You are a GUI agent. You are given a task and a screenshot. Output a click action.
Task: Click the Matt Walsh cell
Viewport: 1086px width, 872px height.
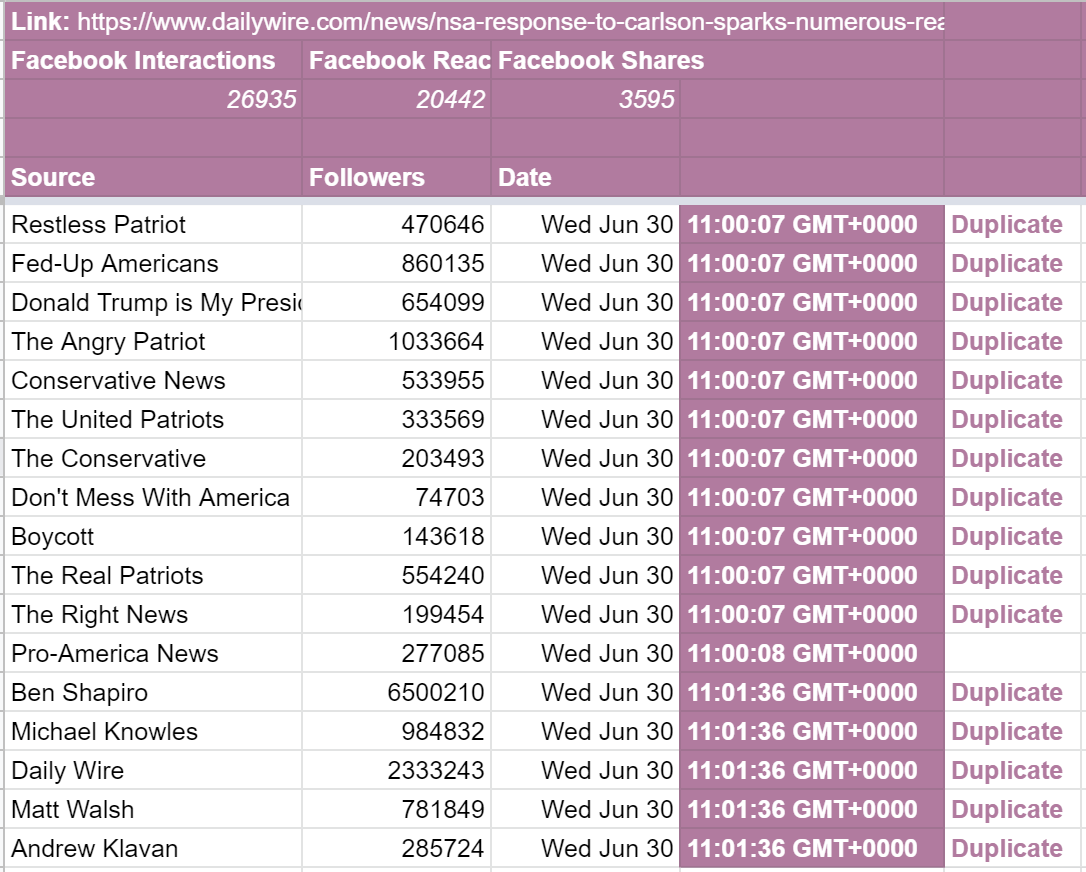[x=153, y=810]
